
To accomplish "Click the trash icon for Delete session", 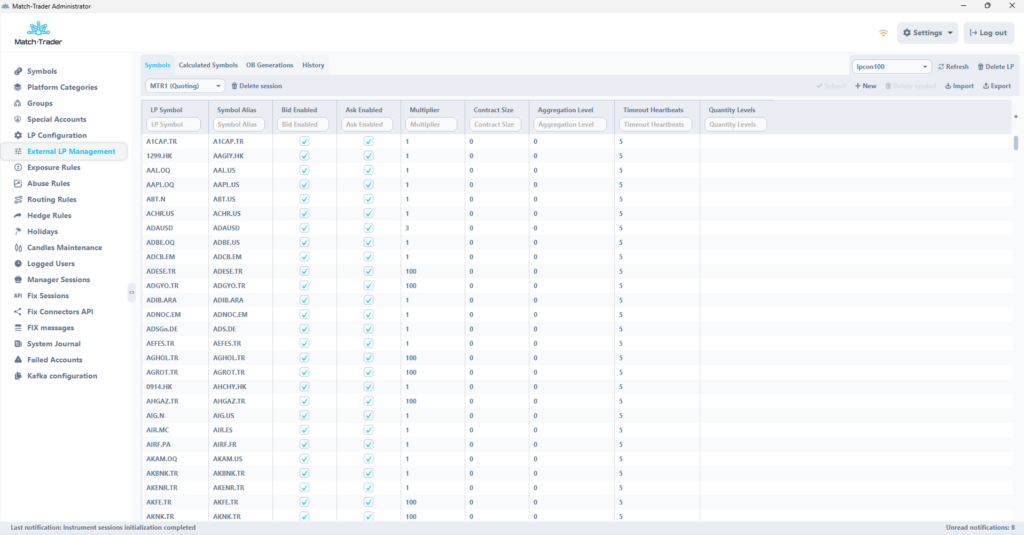I will click(235, 87).
